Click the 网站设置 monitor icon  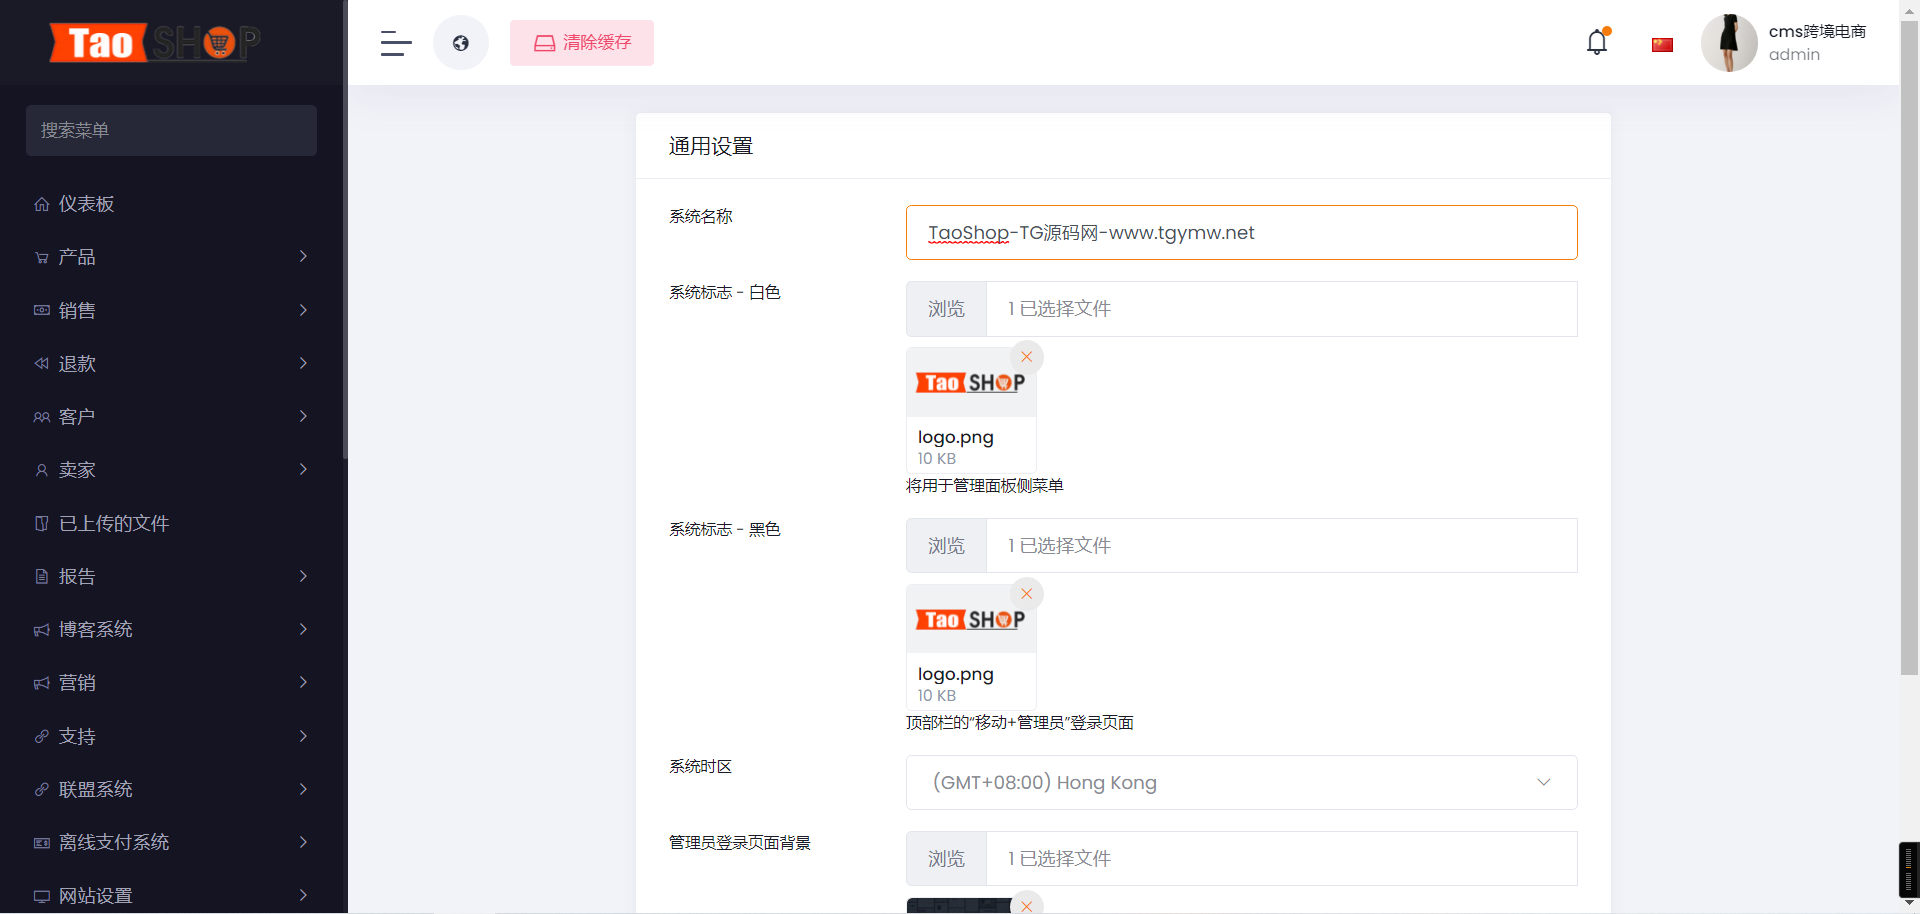tap(41, 896)
